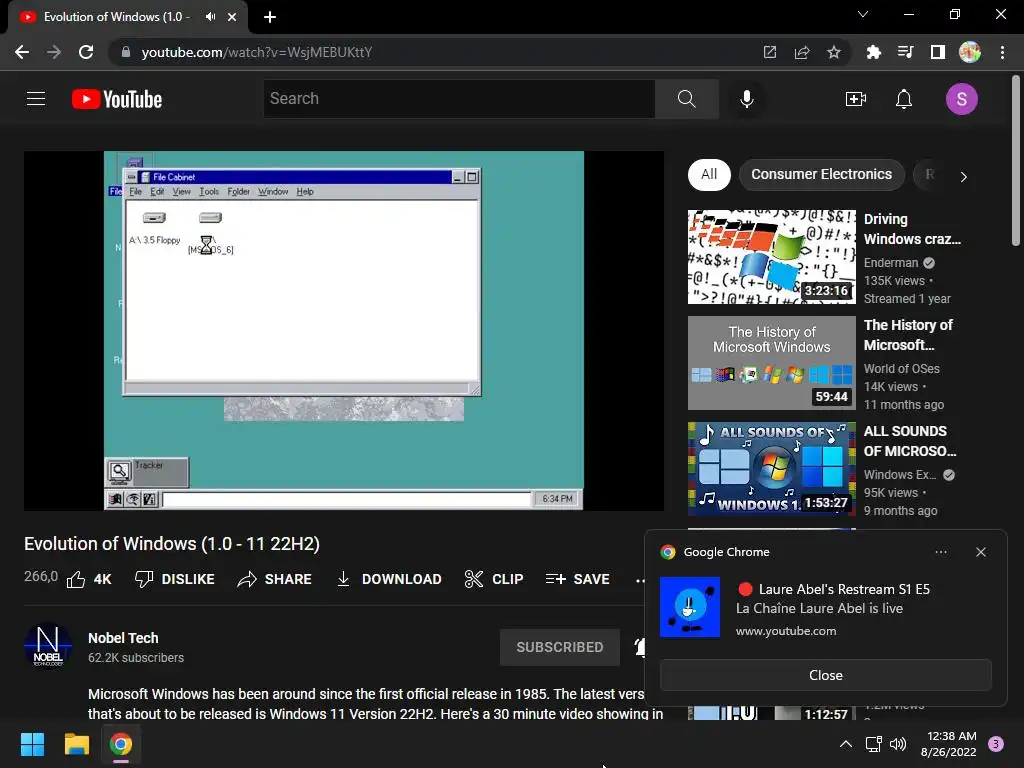Reload the page with refresh icon
This screenshot has width=1024, height=768.
click(86, 52)
